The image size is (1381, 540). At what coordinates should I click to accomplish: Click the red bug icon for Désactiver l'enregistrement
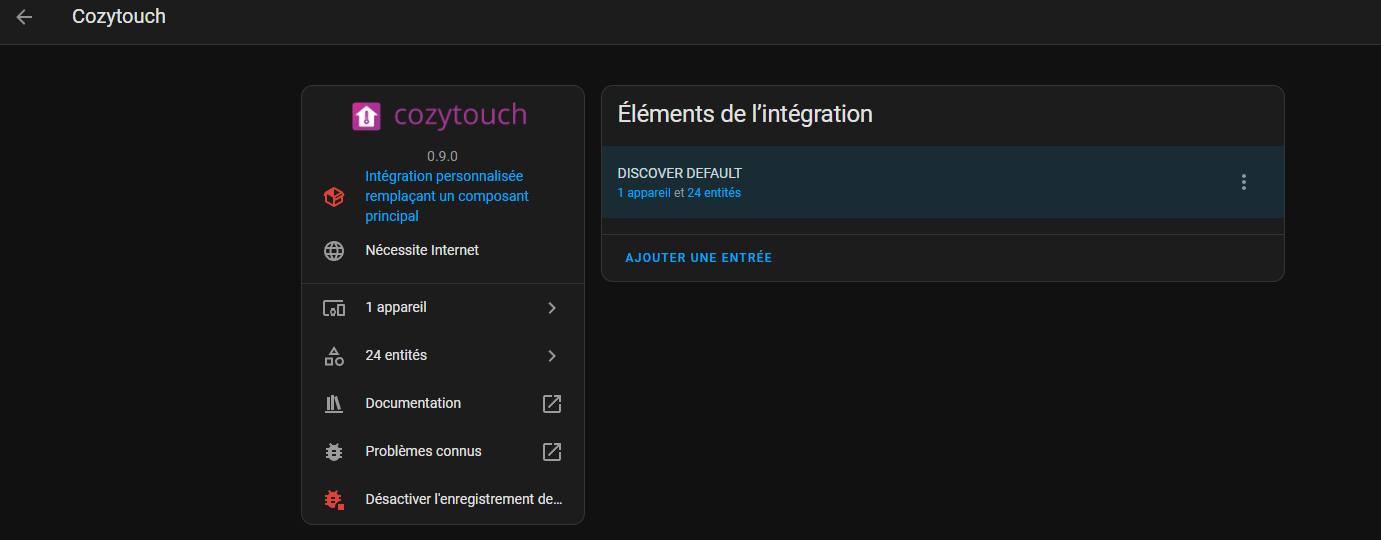[x=334, y=499]
